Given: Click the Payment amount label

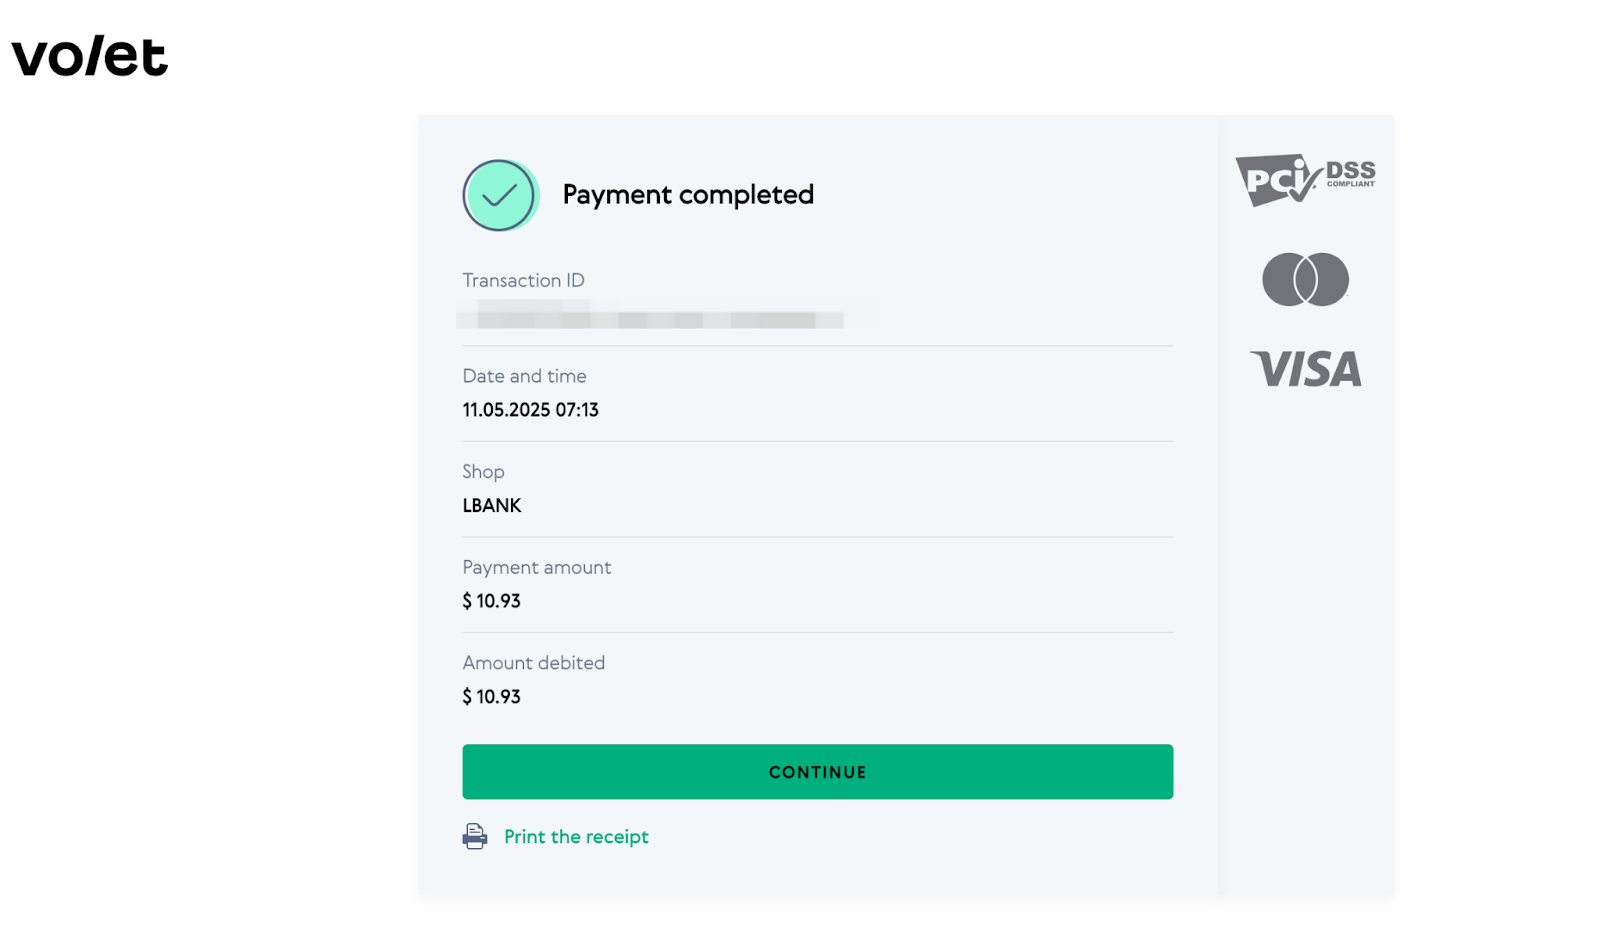Looking at the screenshot, I should pos(536,568).
